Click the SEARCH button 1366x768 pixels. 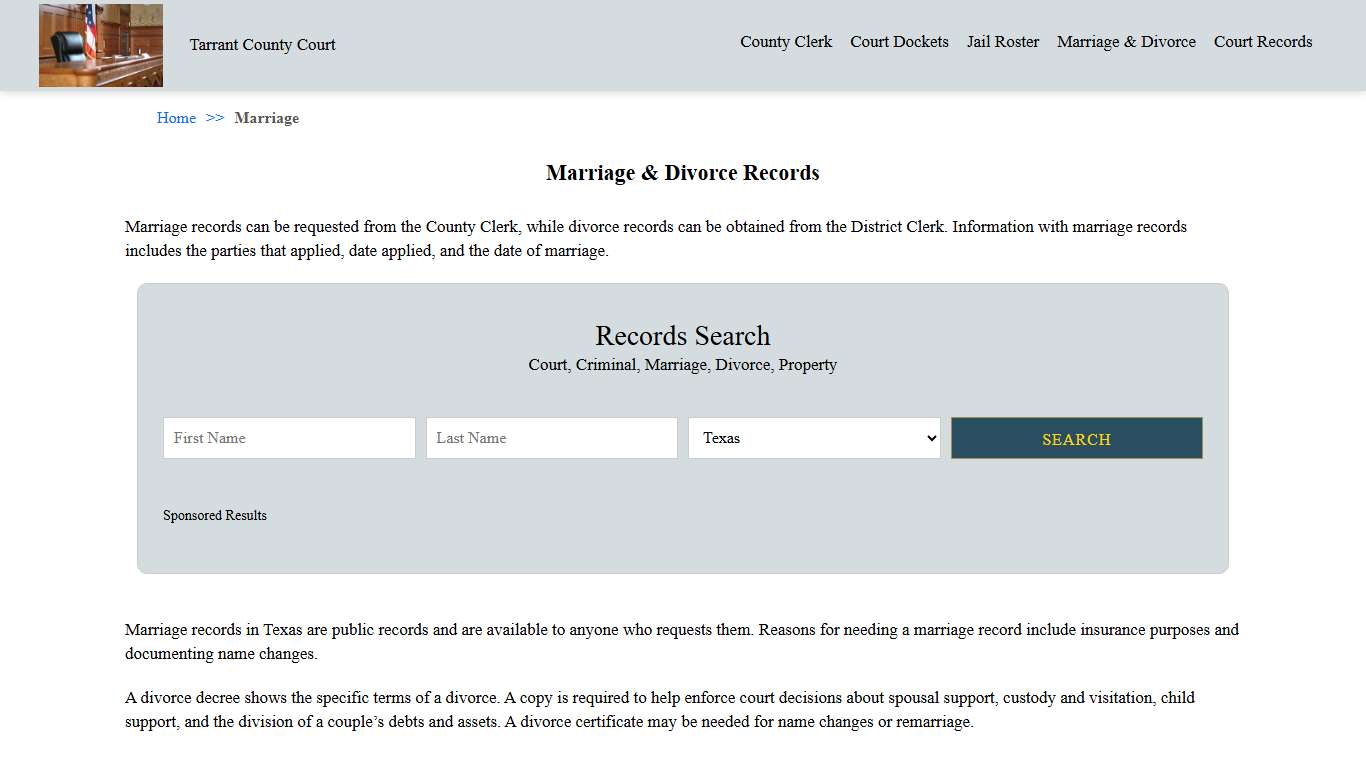(x=1077, y=438)
